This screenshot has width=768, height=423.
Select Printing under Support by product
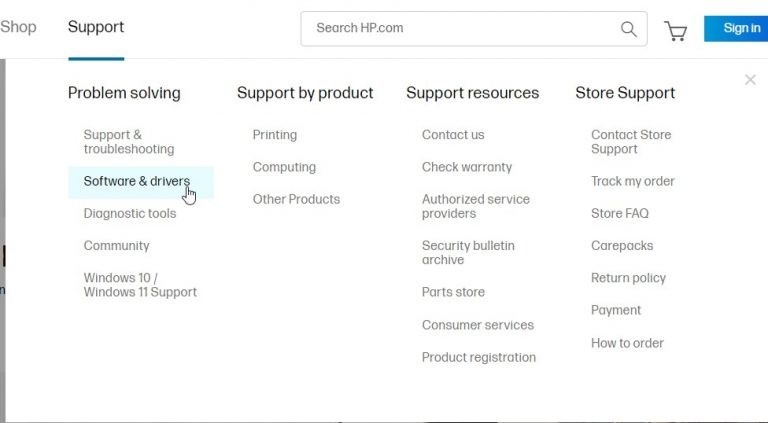tap(274, 135)
